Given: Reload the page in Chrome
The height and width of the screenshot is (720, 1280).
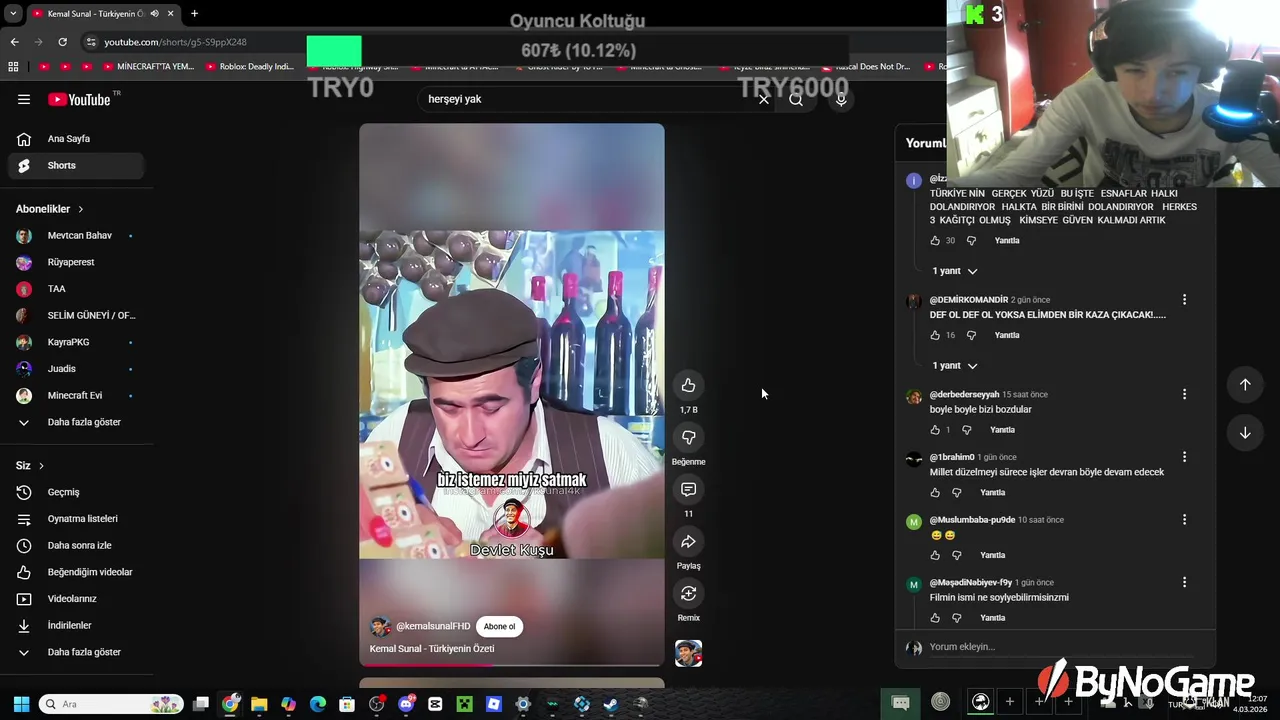Looking at the screenshot, I should (x=62, y=42).
